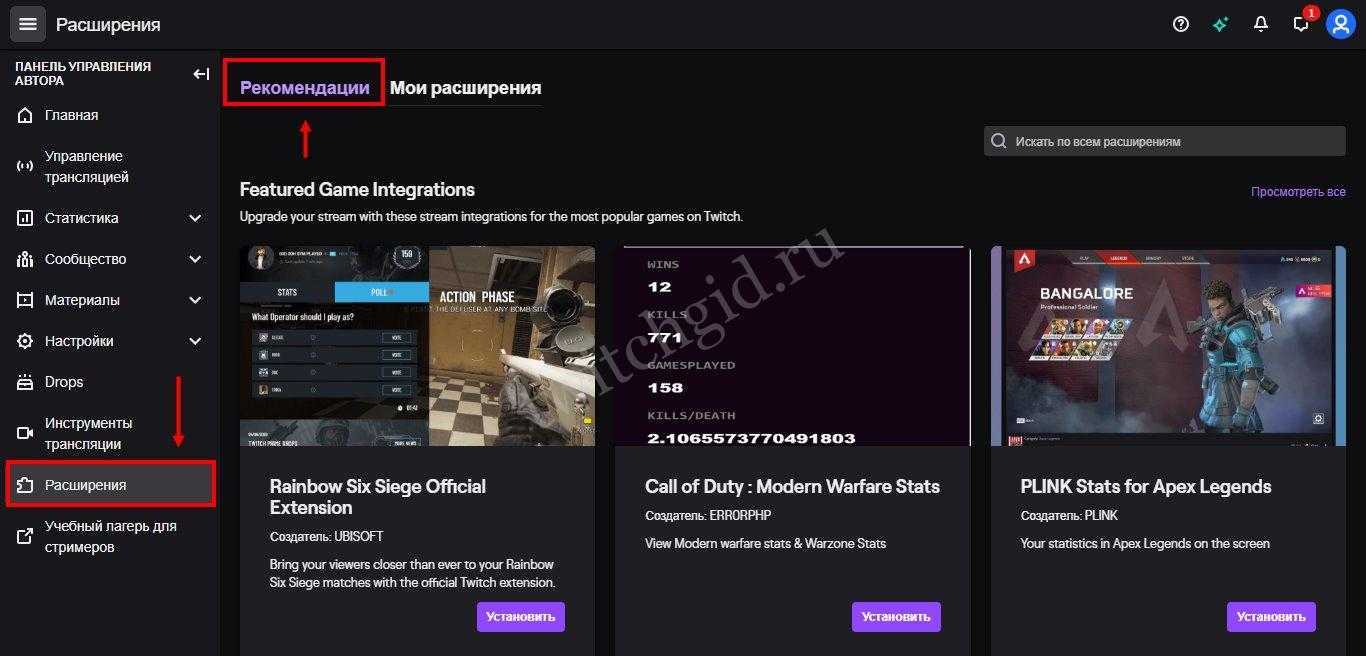Click the Call of Duty : Modern Warfare Stats title
1366x656 pixels.
pyautogui.click(x=792, y=487)
